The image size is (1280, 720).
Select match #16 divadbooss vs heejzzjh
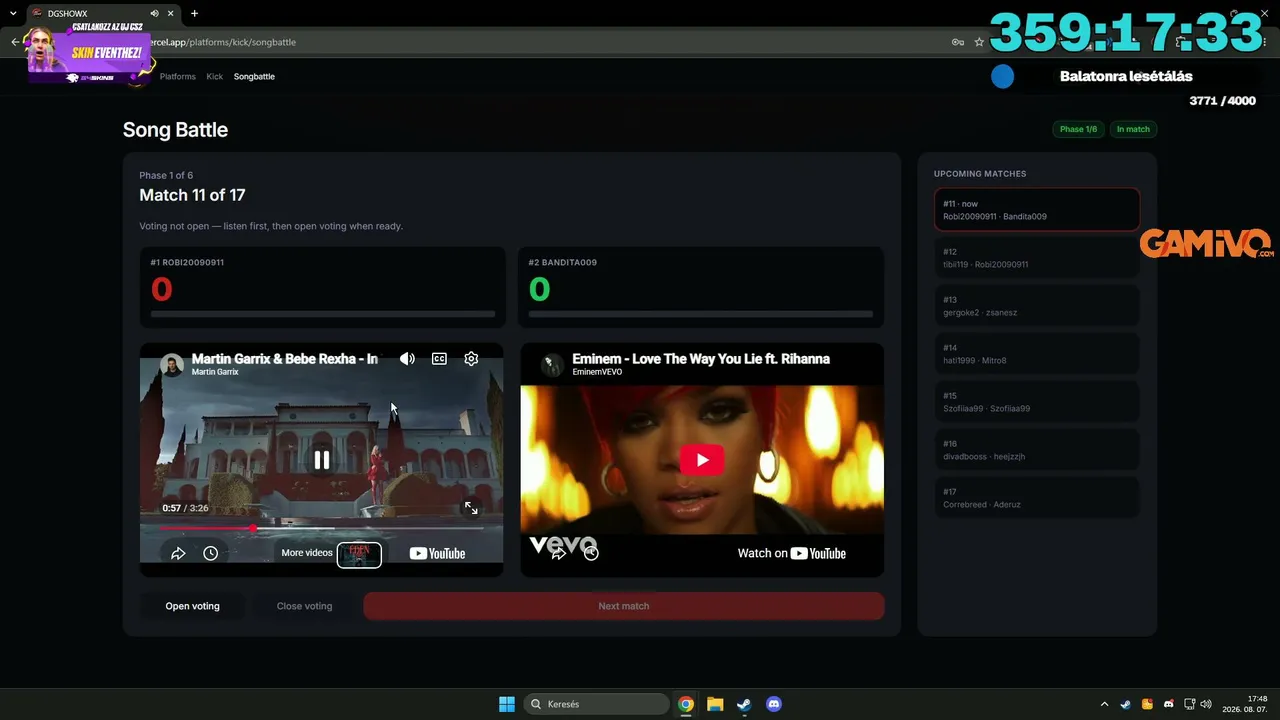1036,450
